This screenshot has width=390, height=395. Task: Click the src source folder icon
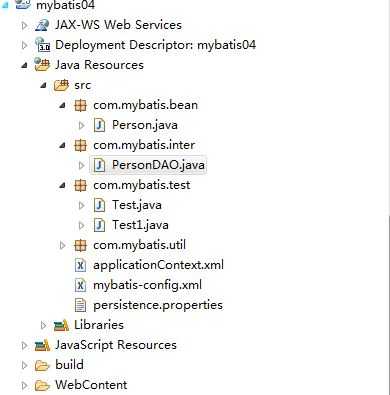pos(61,85)
